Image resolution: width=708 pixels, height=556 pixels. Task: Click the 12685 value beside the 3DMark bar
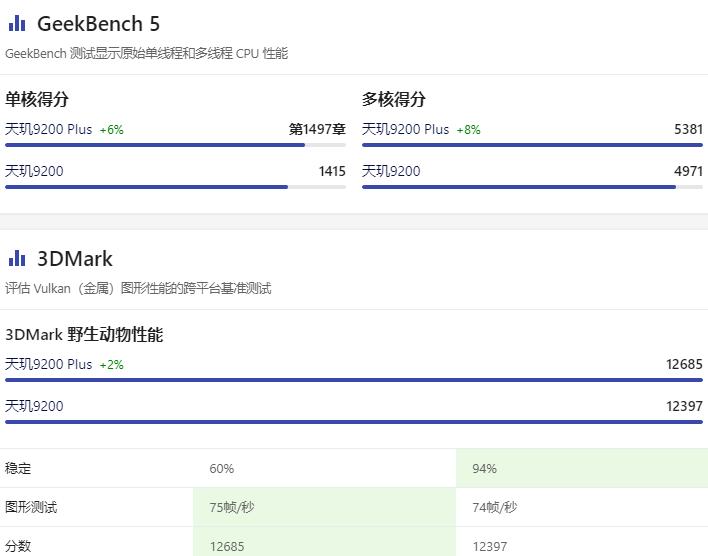coord(685,364)
